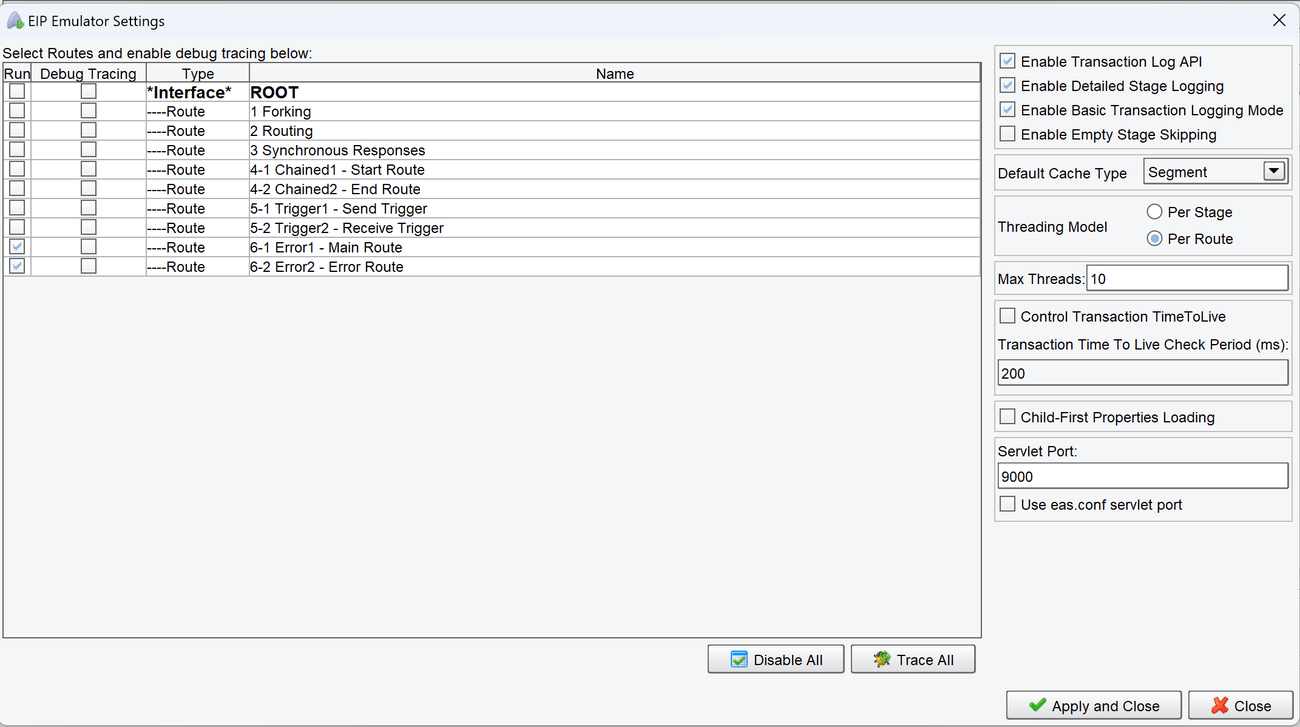Uncheck Run for 6-2 Error2 Error Route
The width and height of the screenshot is (1300, 727).
click(17, 266)
